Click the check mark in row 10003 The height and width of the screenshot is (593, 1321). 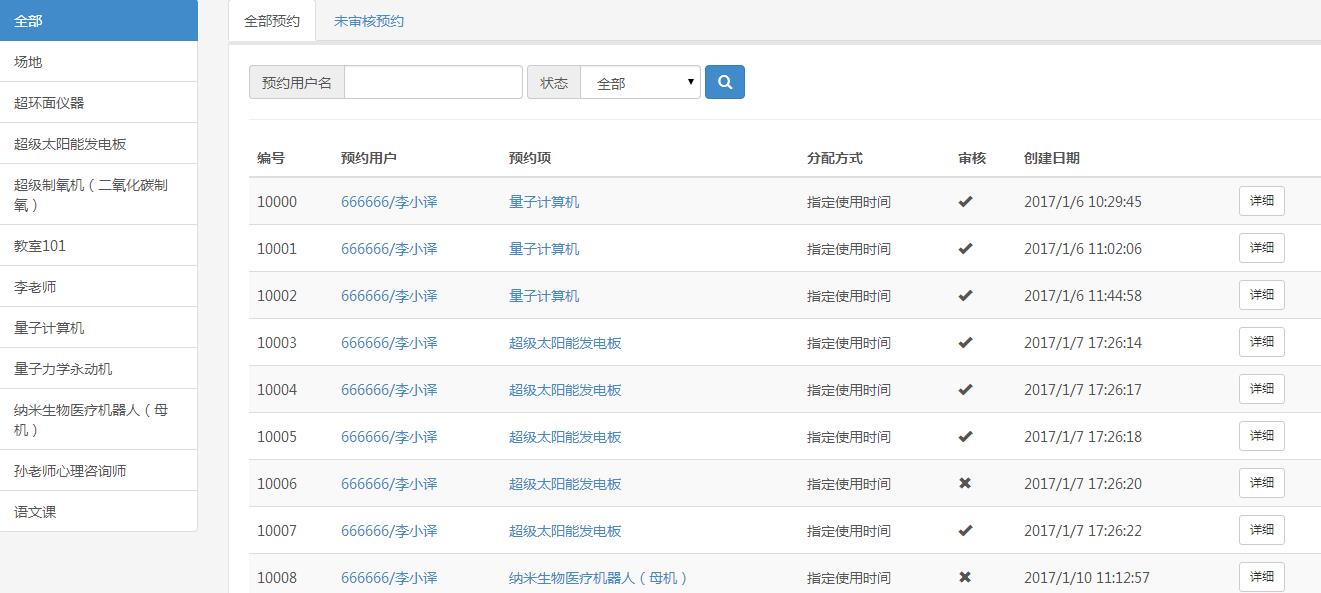pyautogui.click(x=965, y=342)
